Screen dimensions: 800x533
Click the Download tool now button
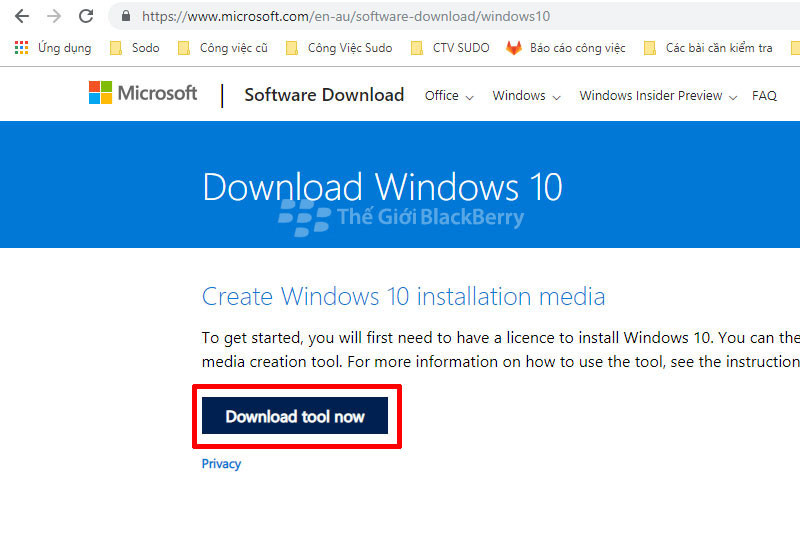click(x=295, y=416)
